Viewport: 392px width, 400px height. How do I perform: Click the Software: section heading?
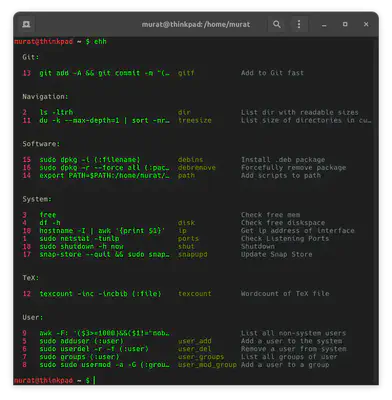pyautogui.click(x=41, y=144)
